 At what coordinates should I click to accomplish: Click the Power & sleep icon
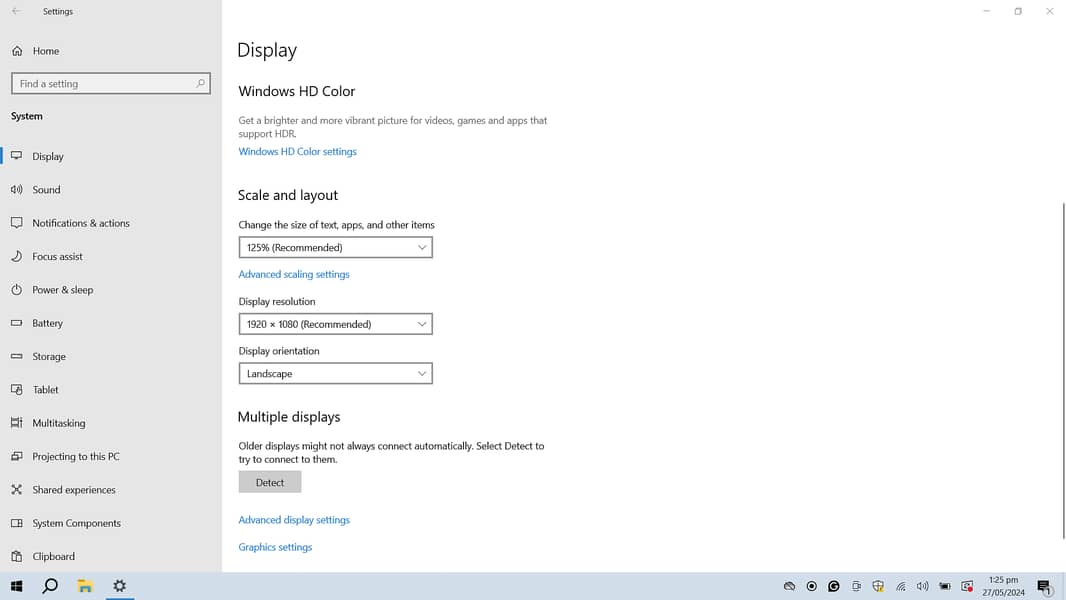click(17, 290)
